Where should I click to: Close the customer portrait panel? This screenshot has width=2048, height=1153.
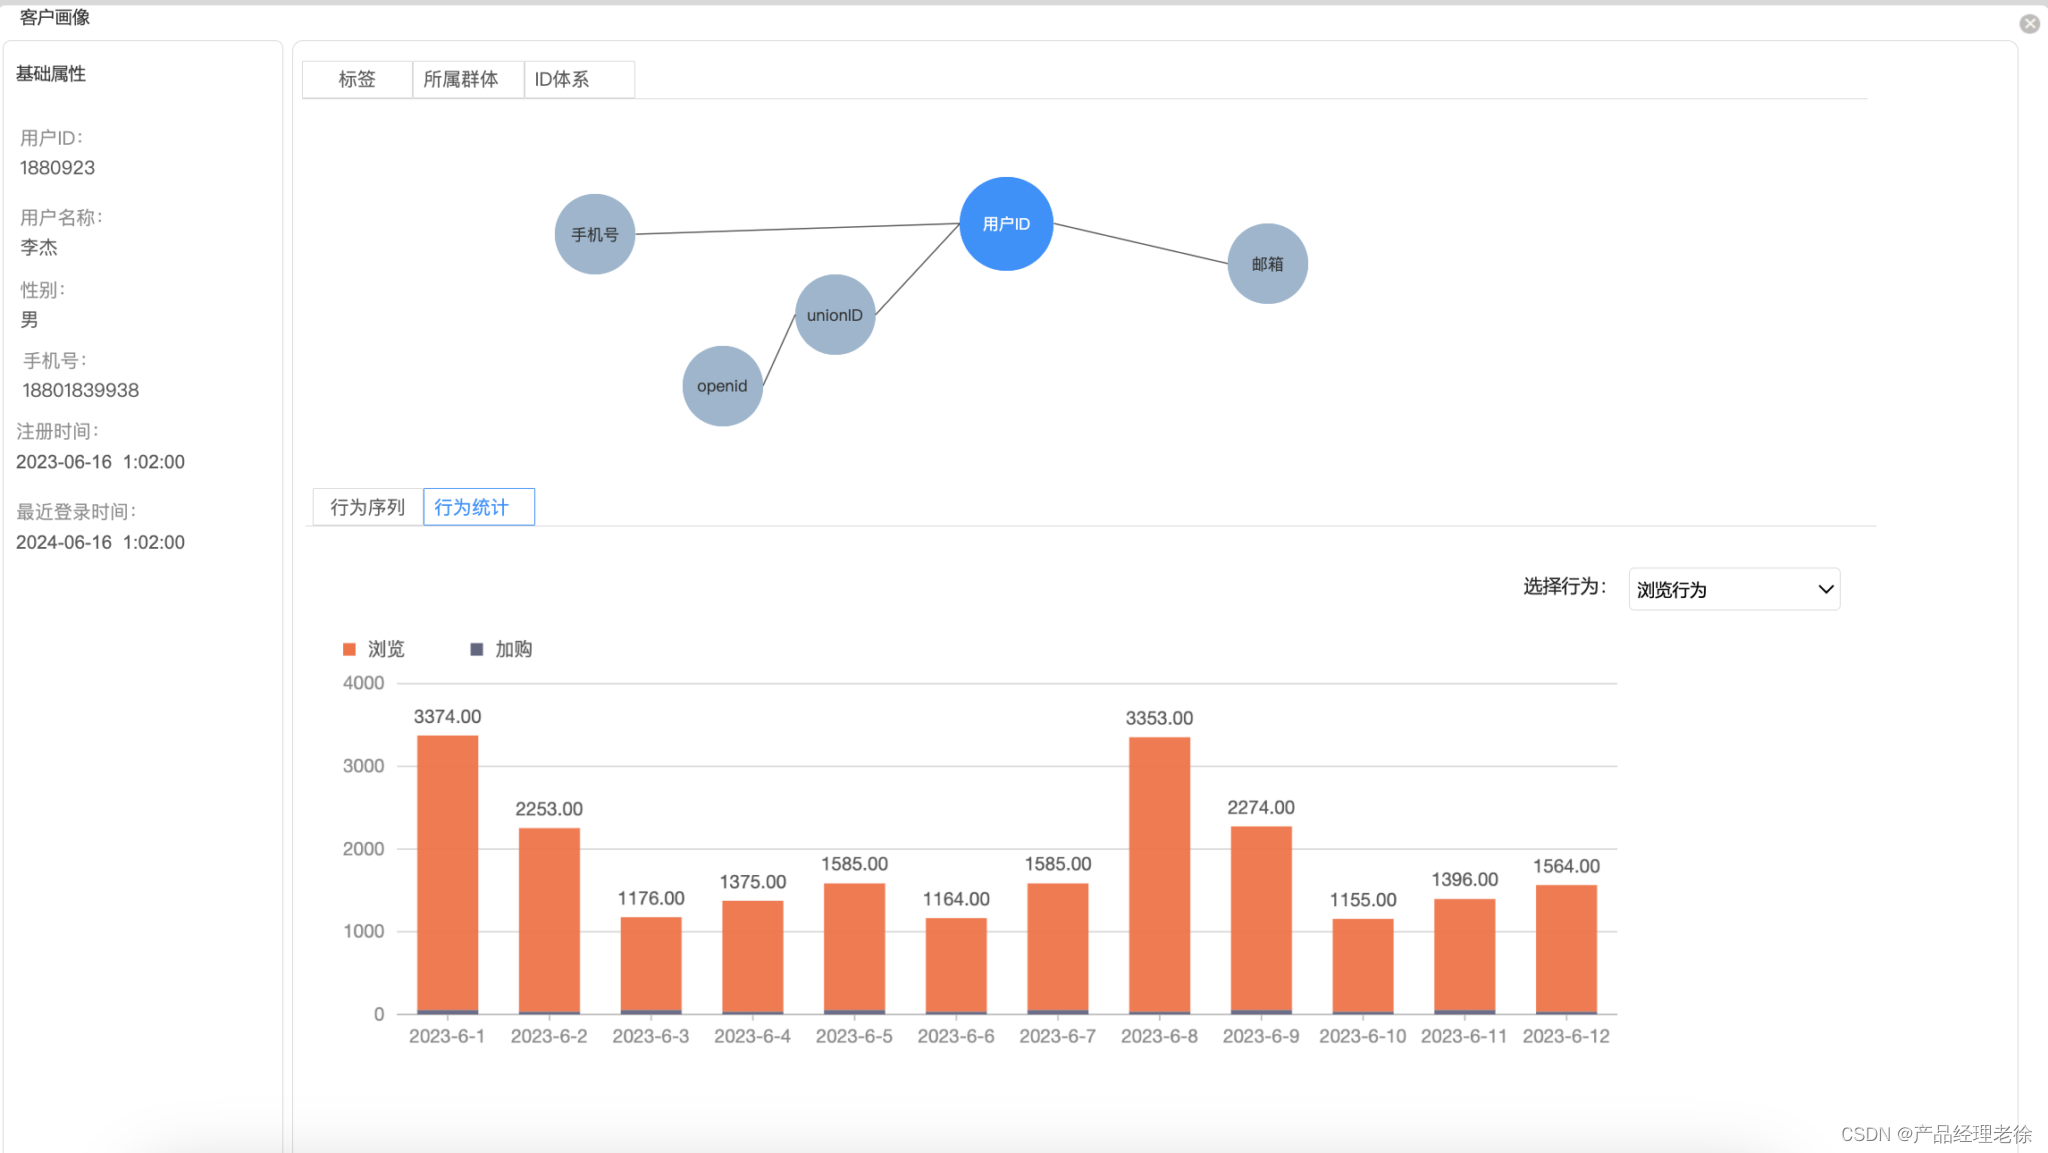(x=2029, y=24)
